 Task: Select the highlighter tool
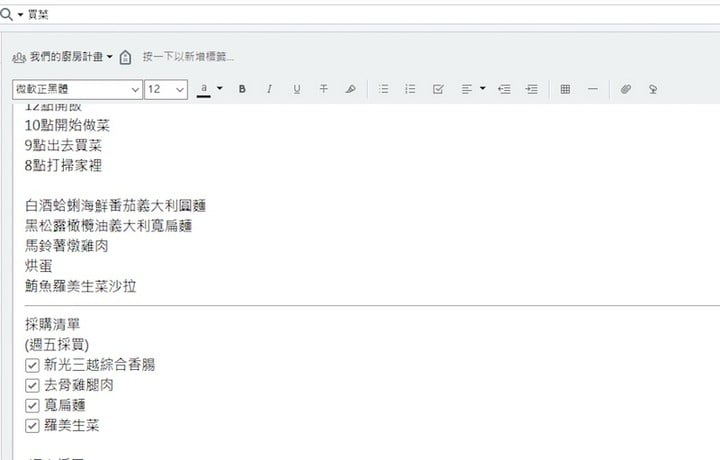point(350,89)
